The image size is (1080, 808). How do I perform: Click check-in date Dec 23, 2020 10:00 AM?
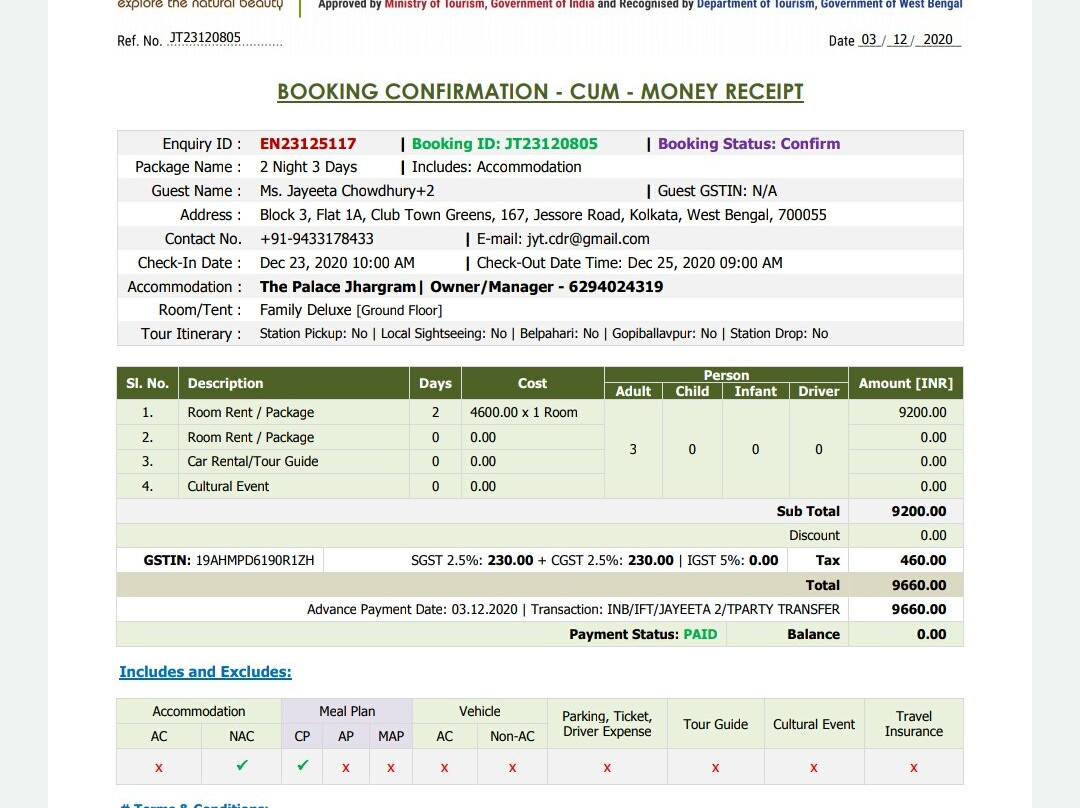(x=337, y=262)
